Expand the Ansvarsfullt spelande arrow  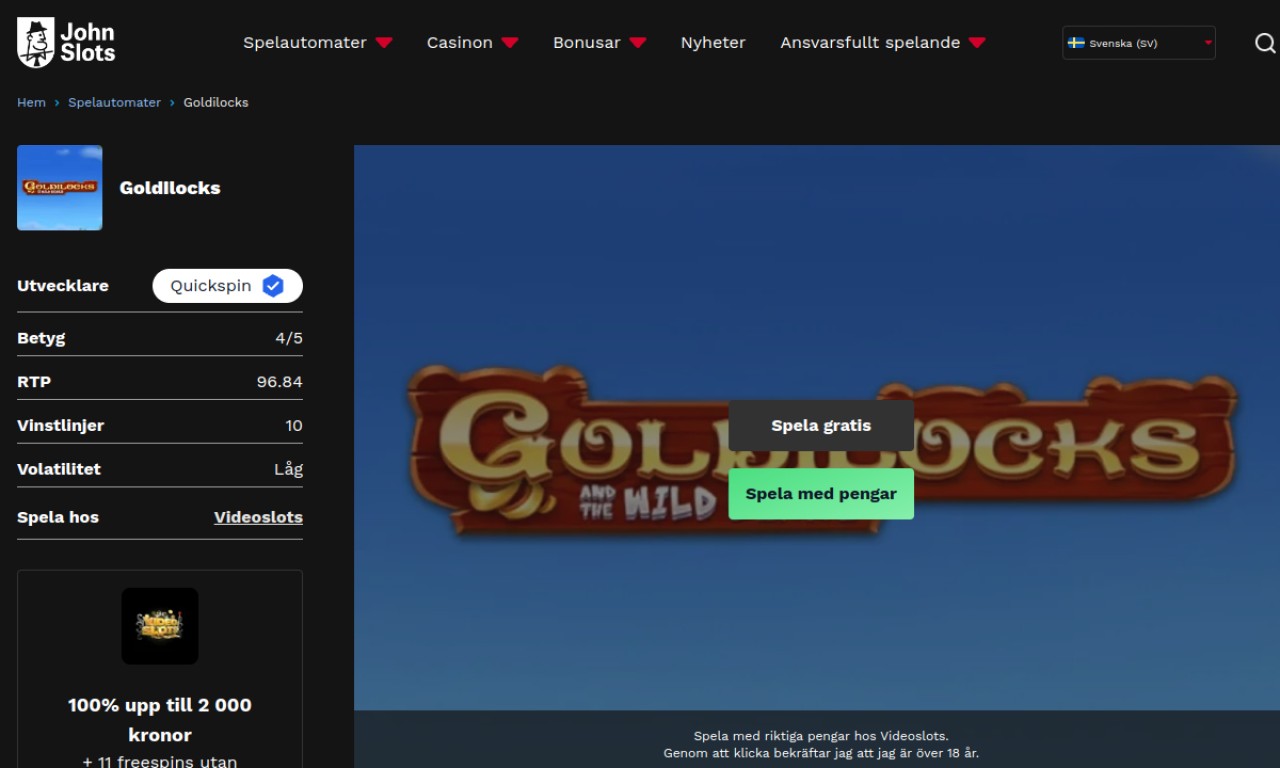pos(978,43)
